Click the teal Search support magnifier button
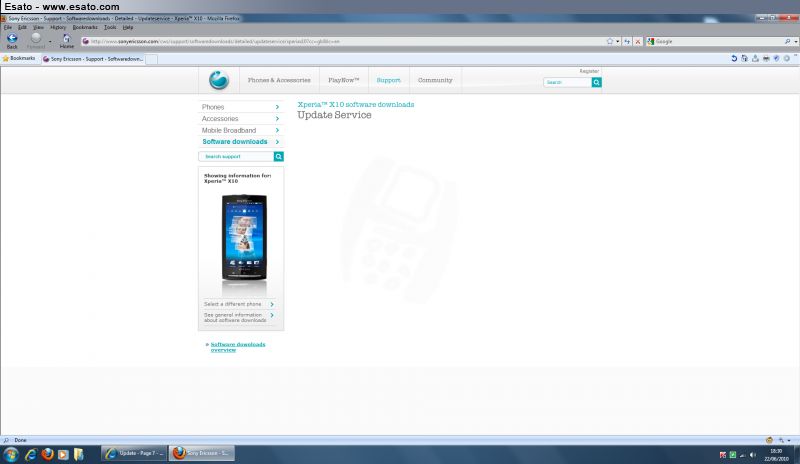Viewport: 800px width, 464px height. pos(279,157)
